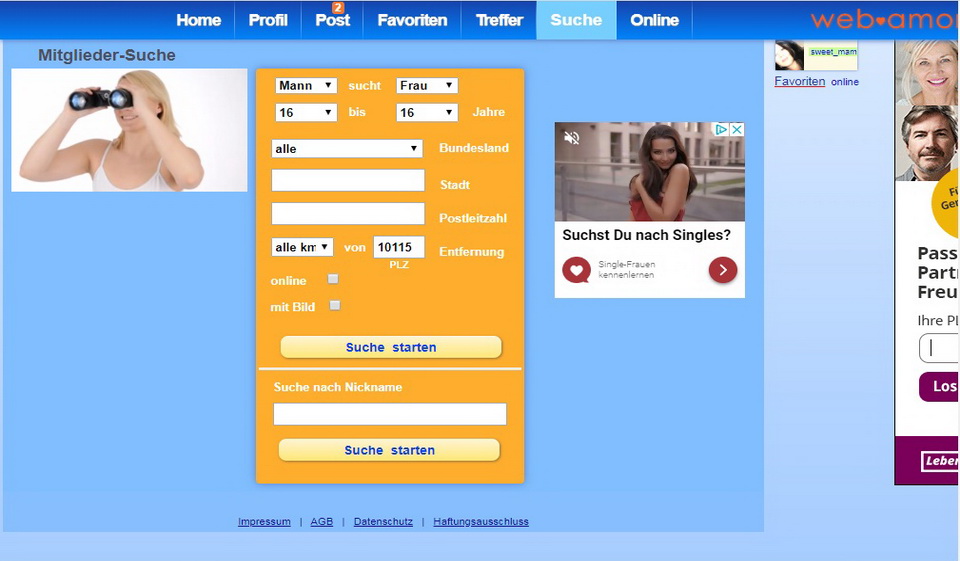Close the ad with the X icon
960x561 pixels.
tap(737, 129)
